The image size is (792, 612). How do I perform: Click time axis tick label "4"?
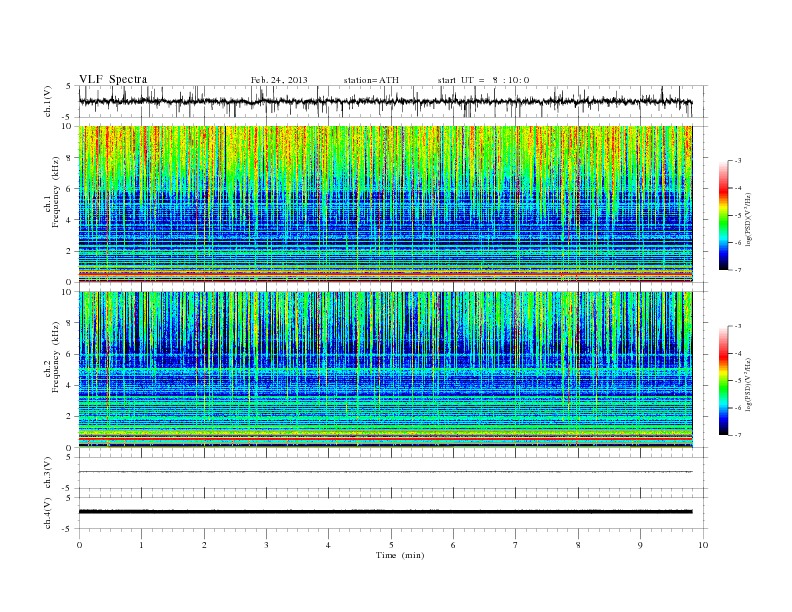[328, 545]
